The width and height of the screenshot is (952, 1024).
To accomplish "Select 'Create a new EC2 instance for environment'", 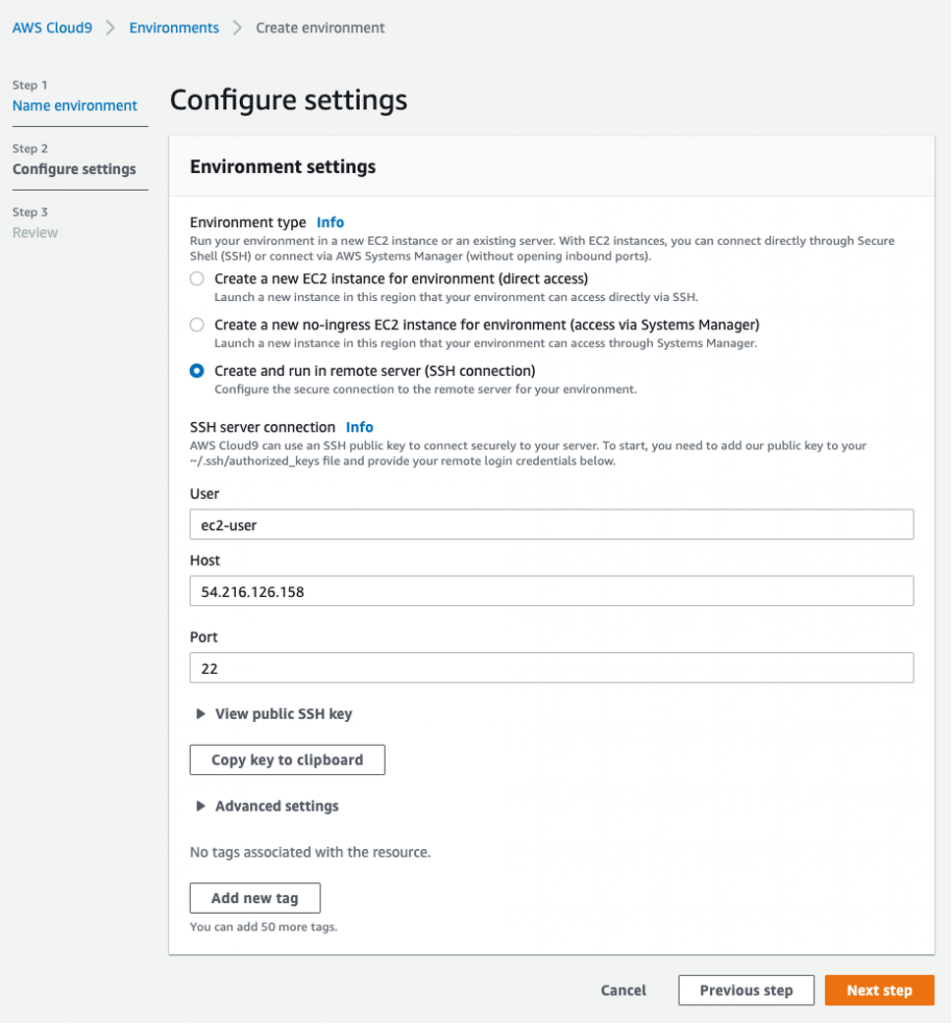I will click(199, 279).
